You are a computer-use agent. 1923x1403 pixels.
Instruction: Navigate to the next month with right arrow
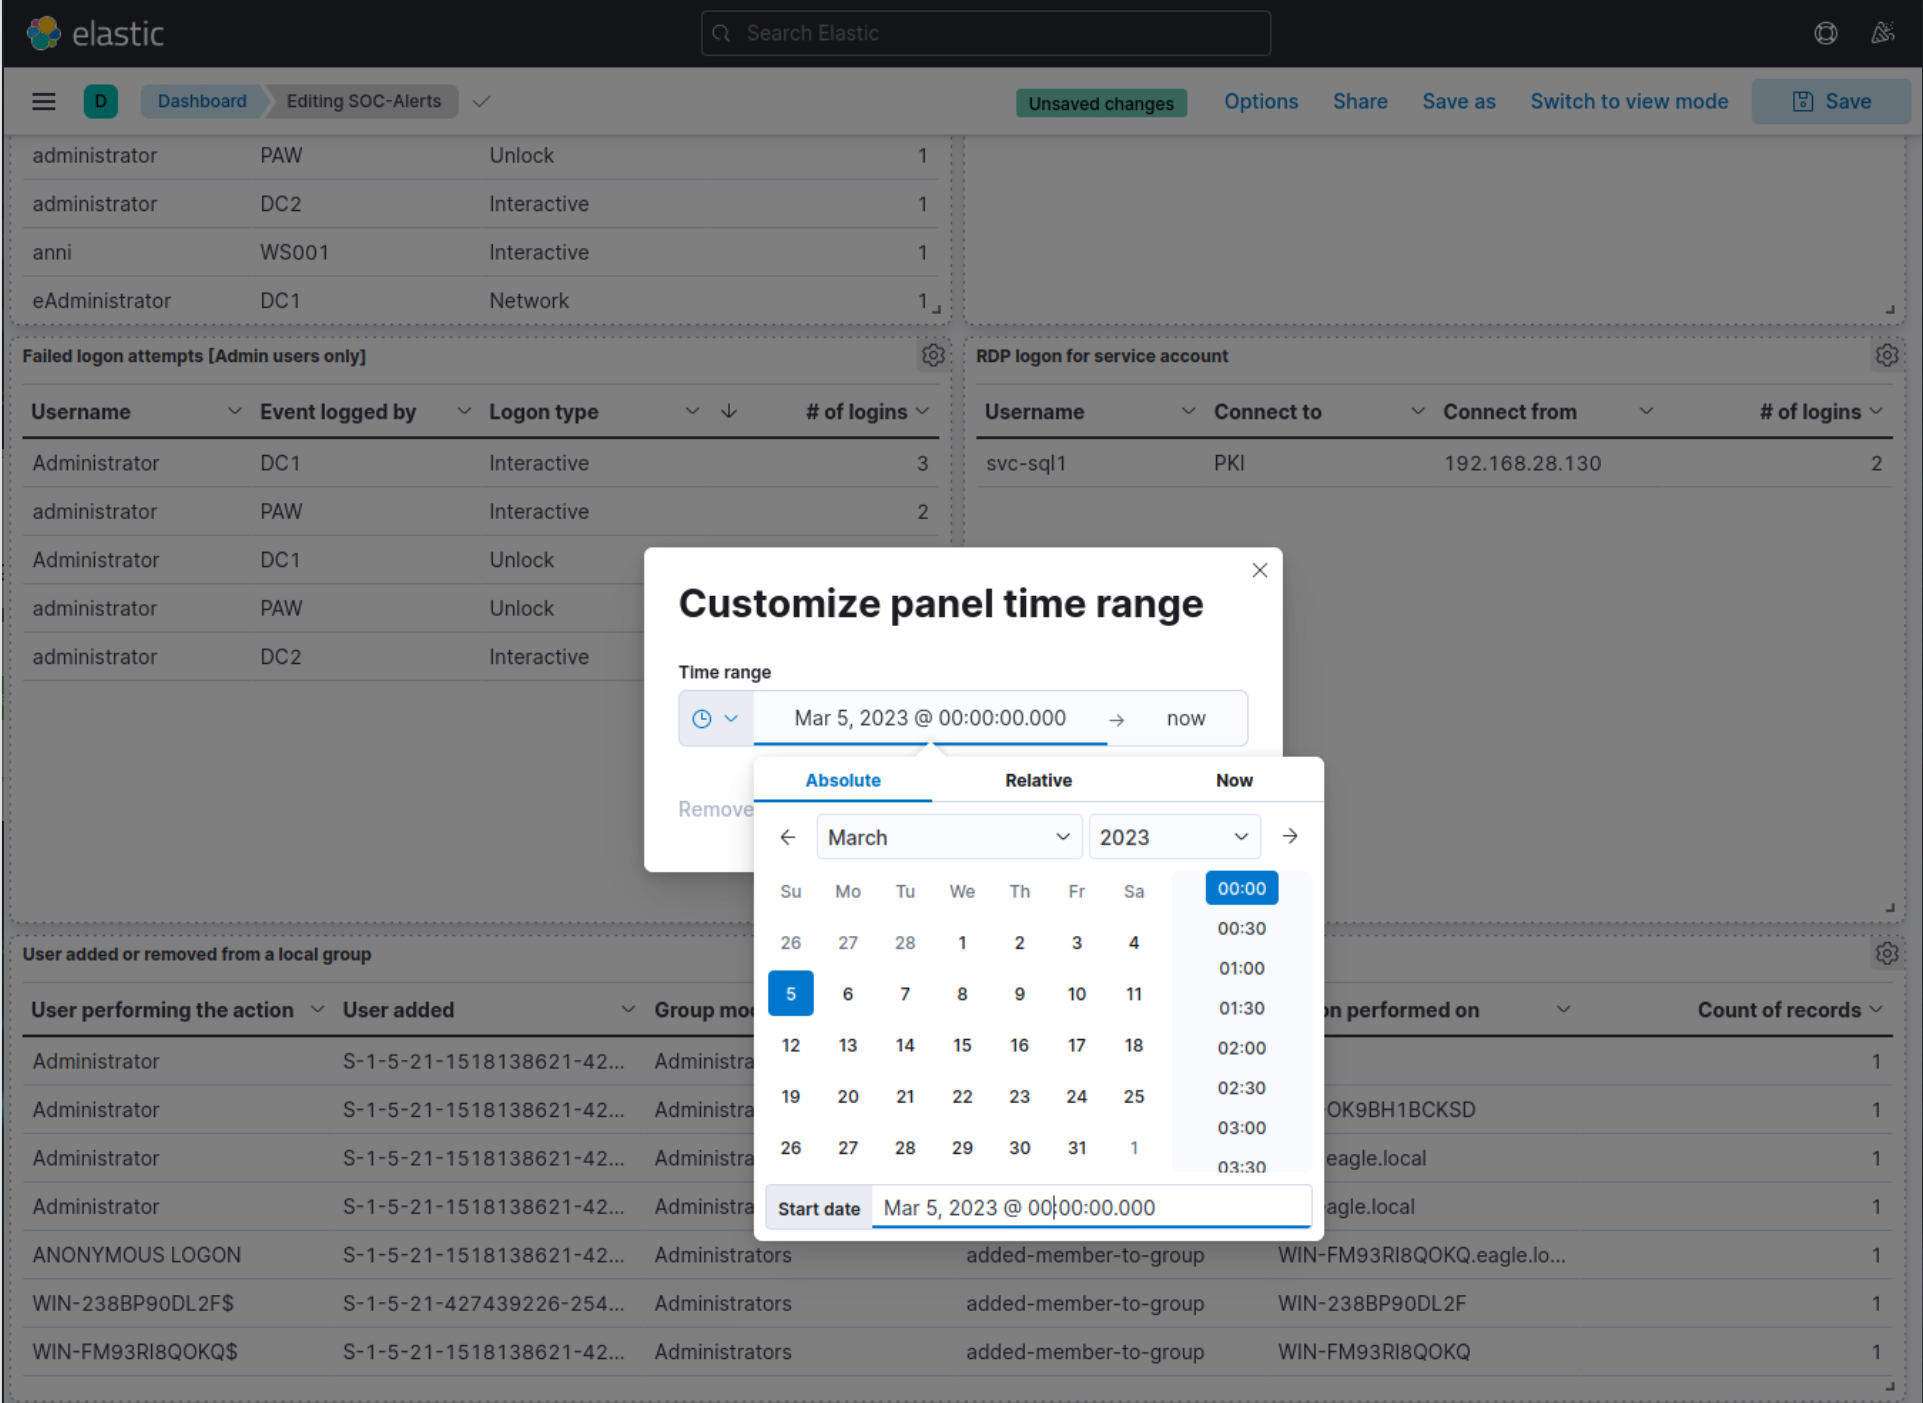[x=1290, y=836]
